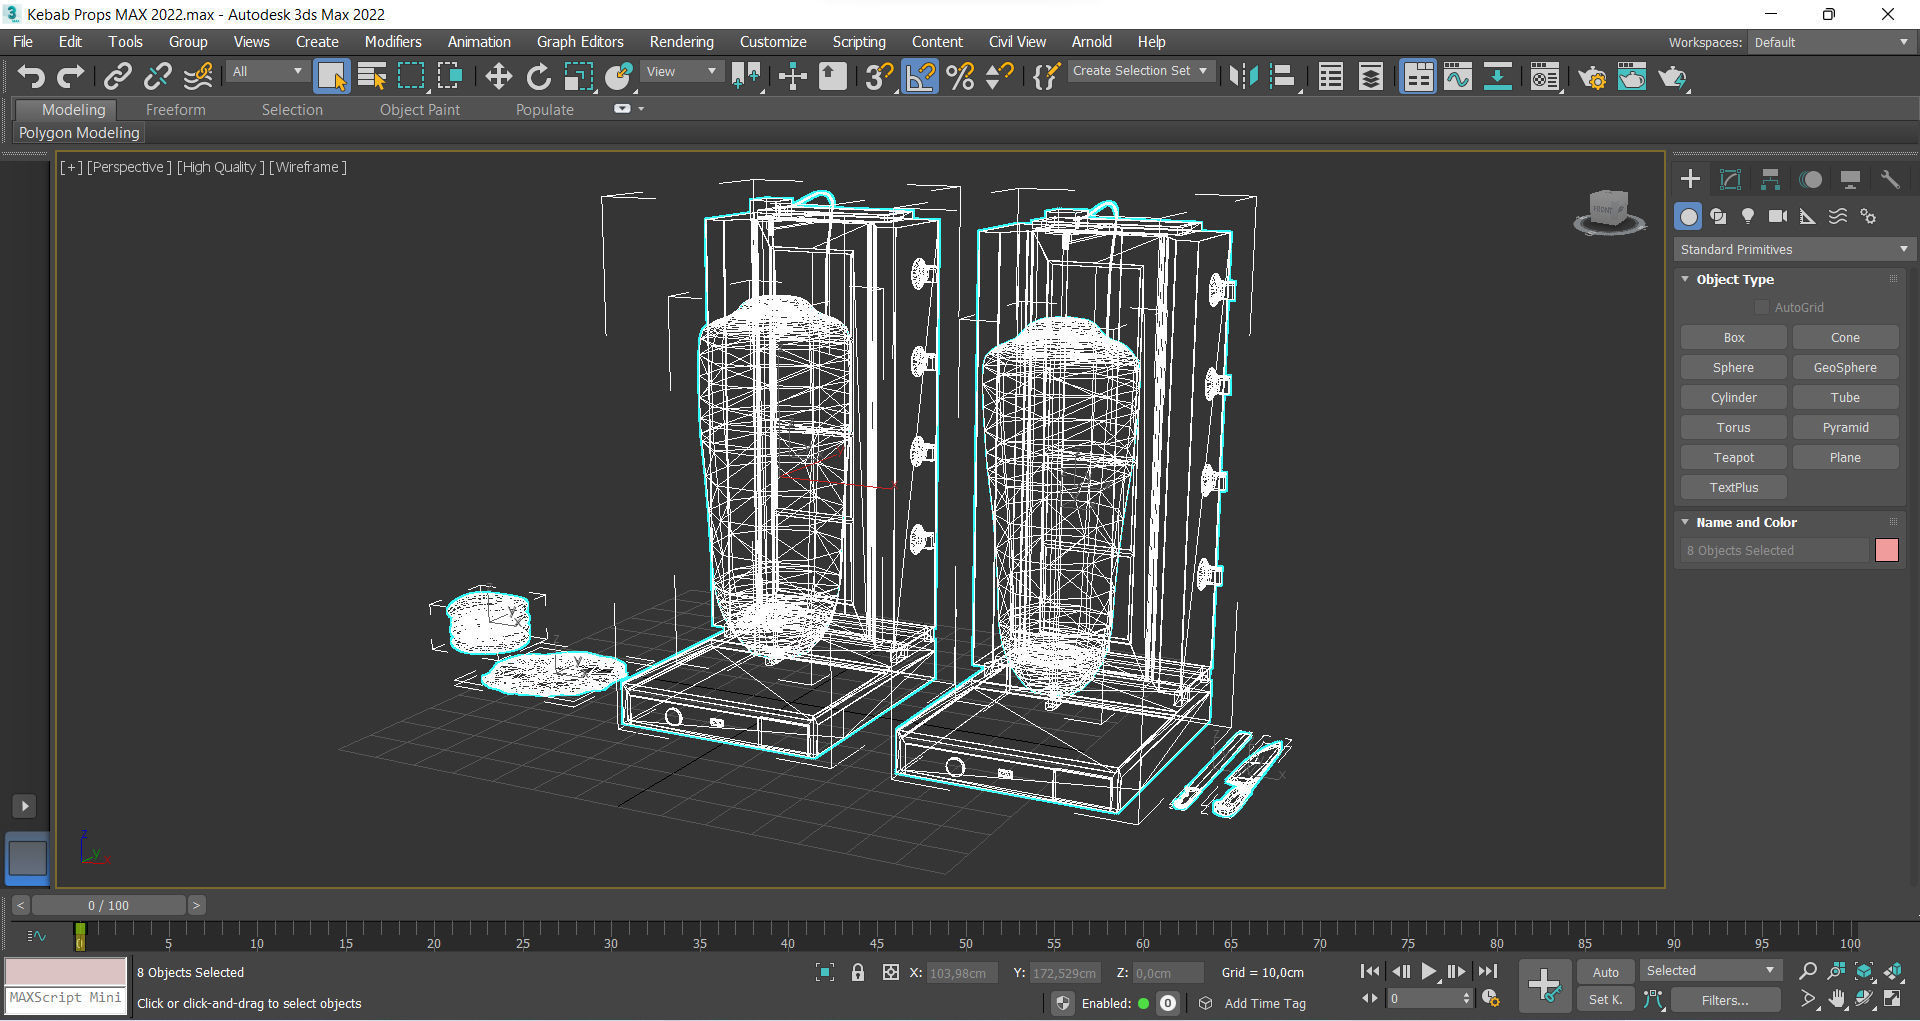Activate Select and Rotate tool

pyautogui.click(x=538, y=76)
